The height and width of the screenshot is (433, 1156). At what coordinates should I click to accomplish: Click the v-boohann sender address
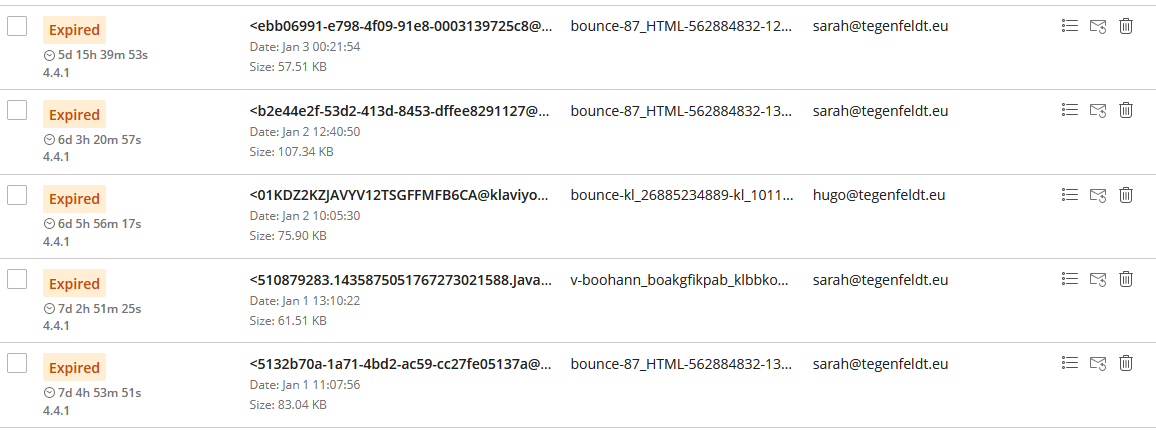pos(680,280)
